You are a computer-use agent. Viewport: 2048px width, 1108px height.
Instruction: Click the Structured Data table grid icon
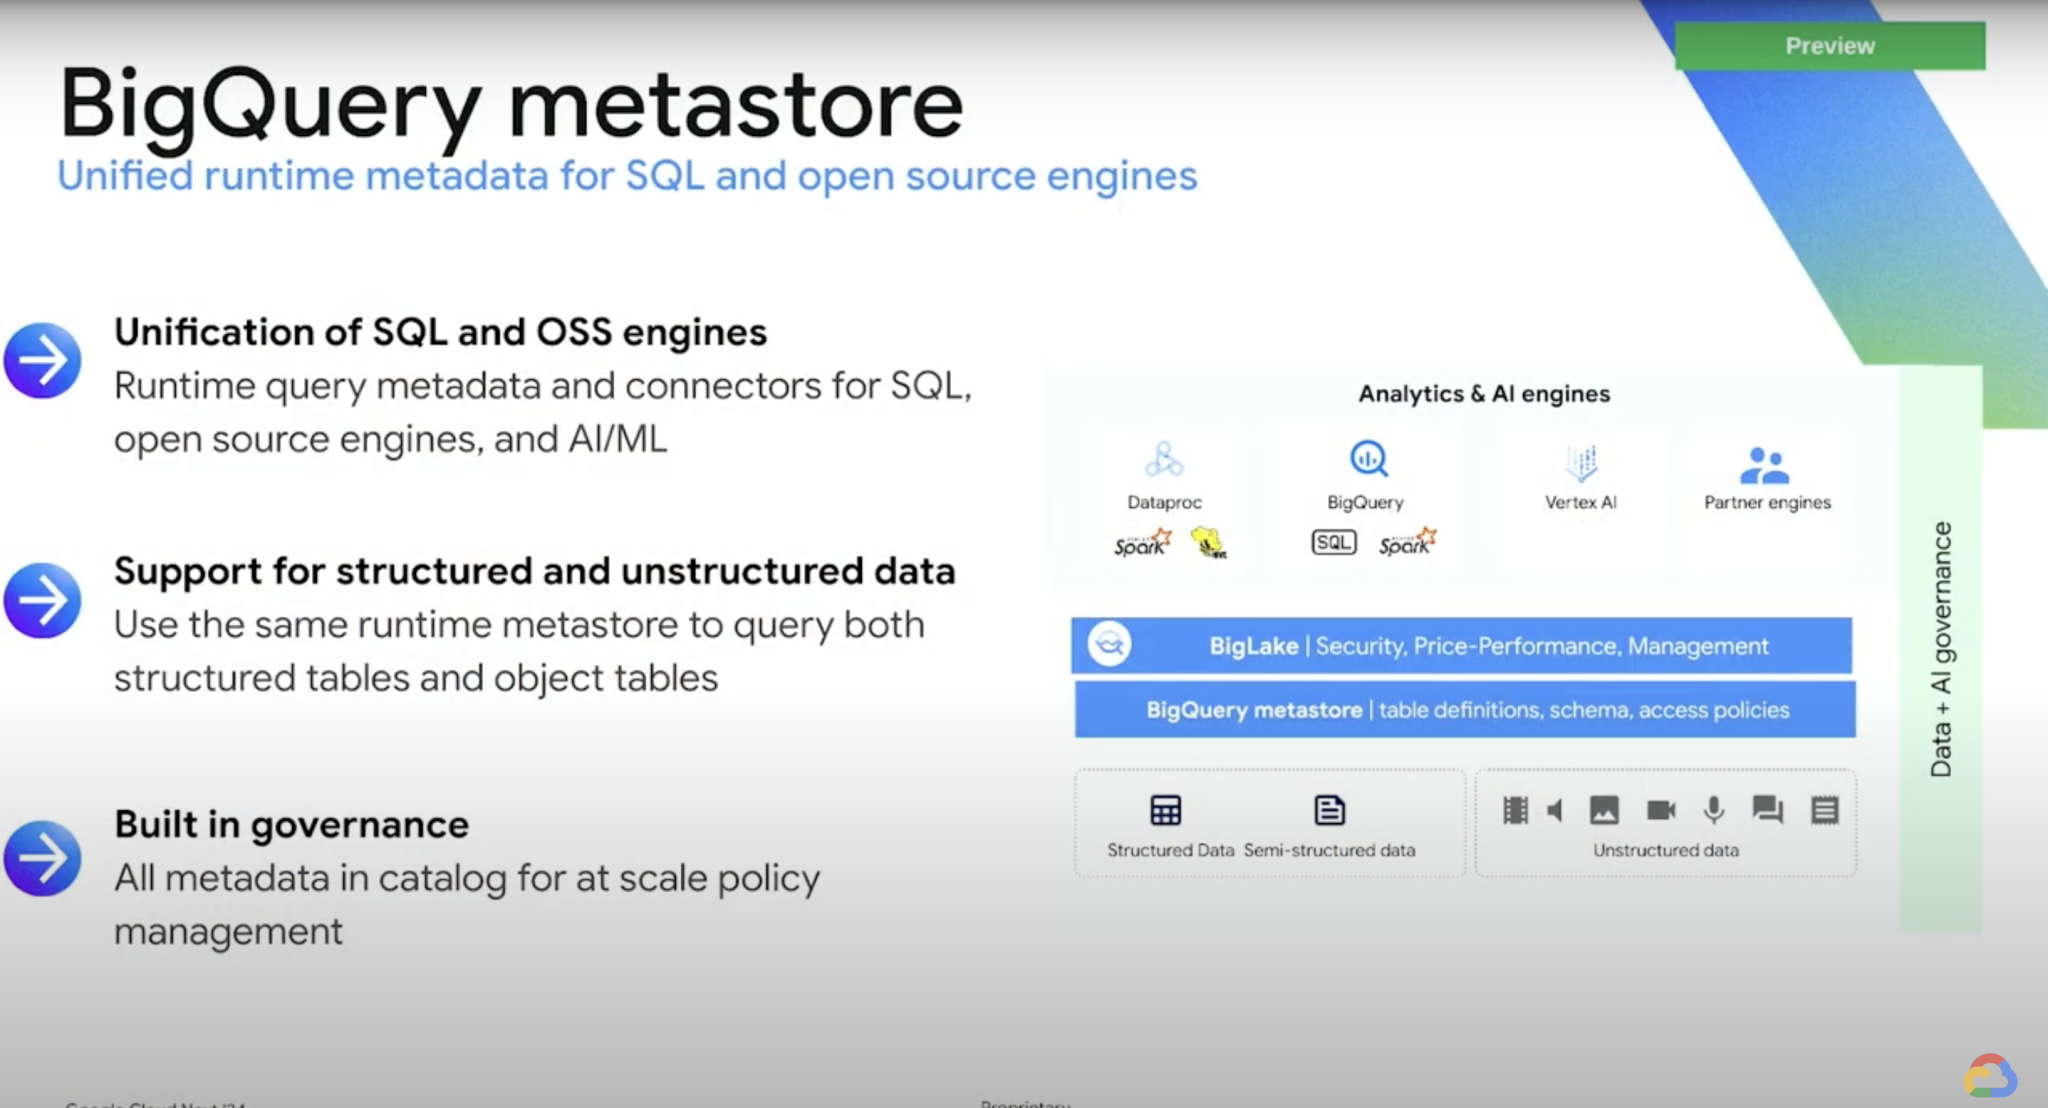1166,810
